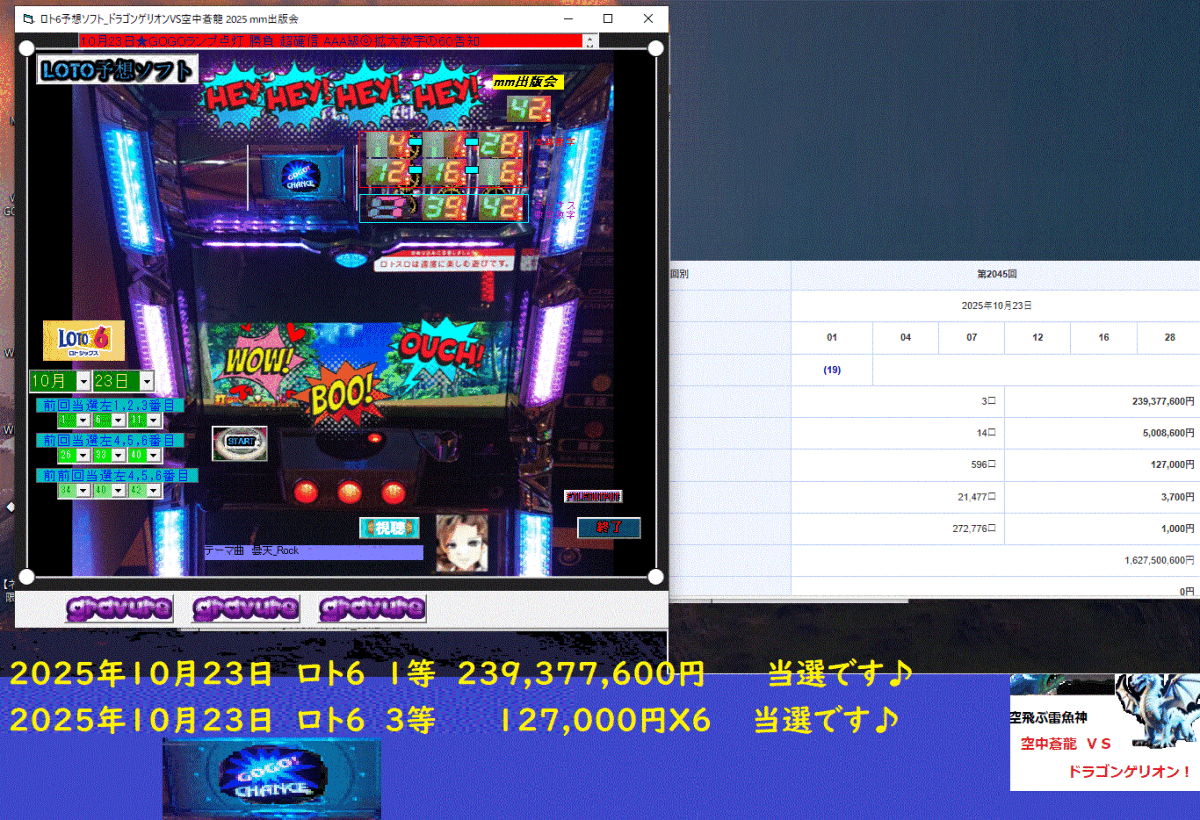Click the テーマ曲 曇天_Rock text field
This screenshot has height=820, width=1200.
(x=313, y=551)
